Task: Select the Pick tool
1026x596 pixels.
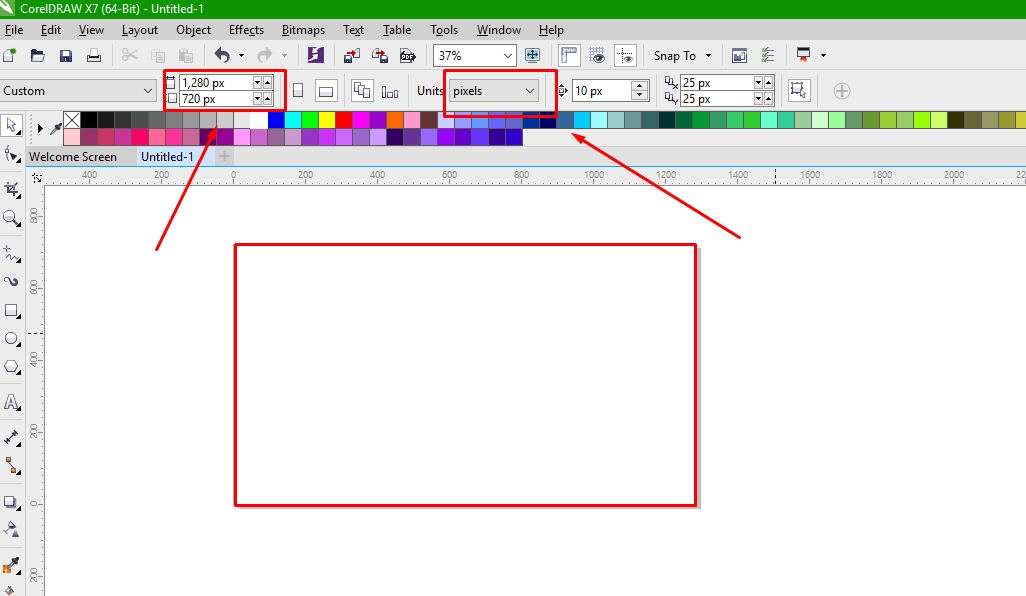Action: point(12,125)
